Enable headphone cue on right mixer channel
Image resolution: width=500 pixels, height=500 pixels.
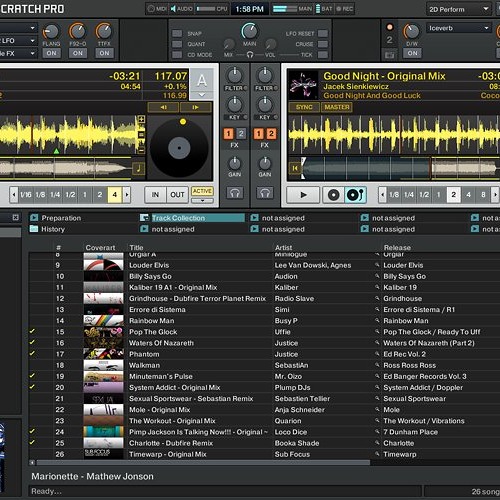click(265, 193)
